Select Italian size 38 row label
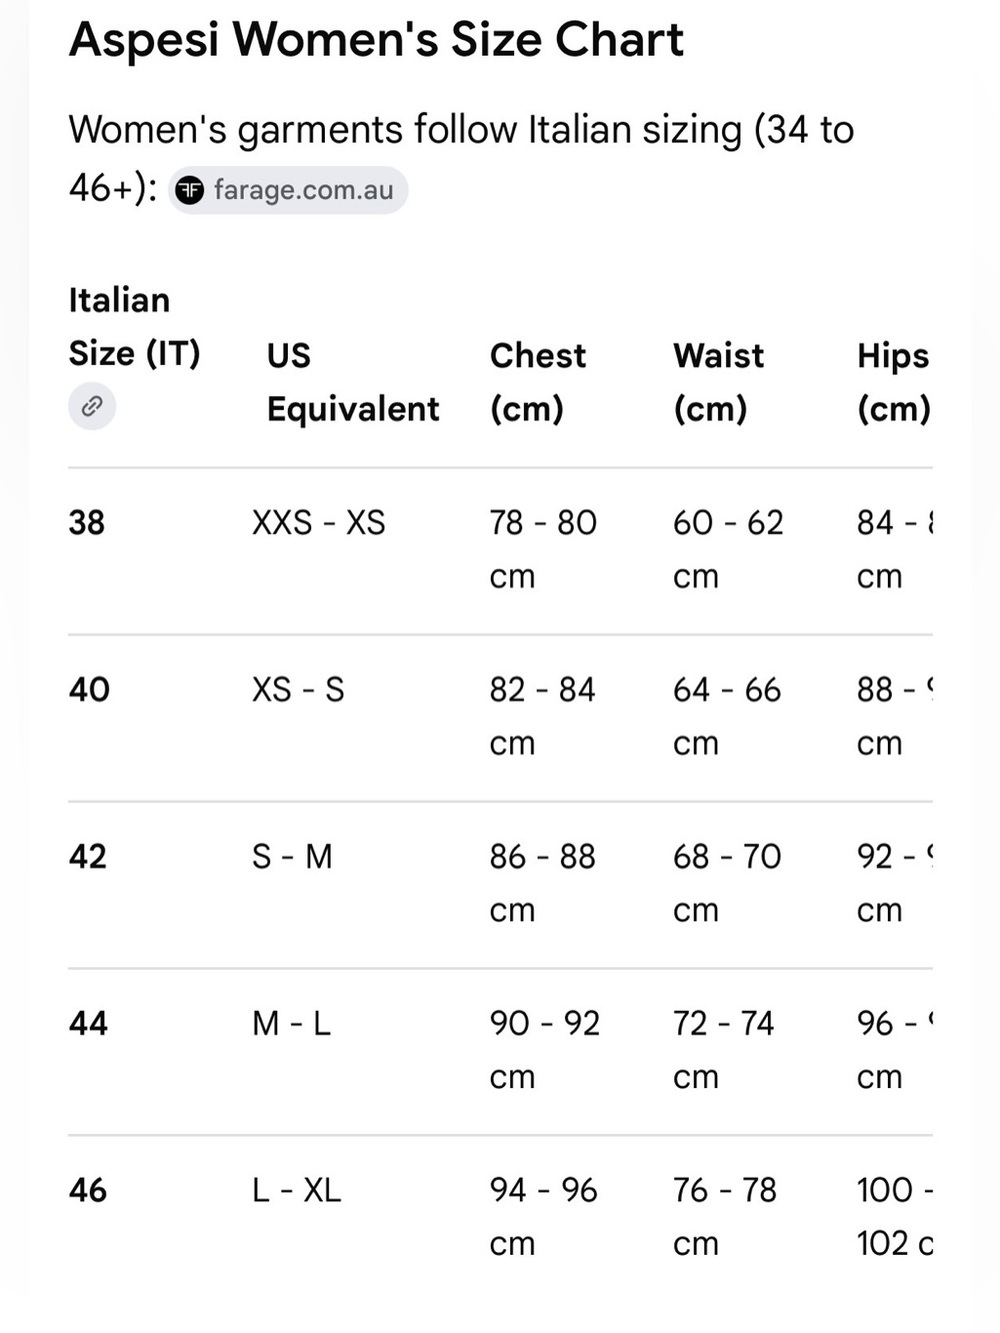The height and width of the screenshot is (1333, 1000). point(87,523)
